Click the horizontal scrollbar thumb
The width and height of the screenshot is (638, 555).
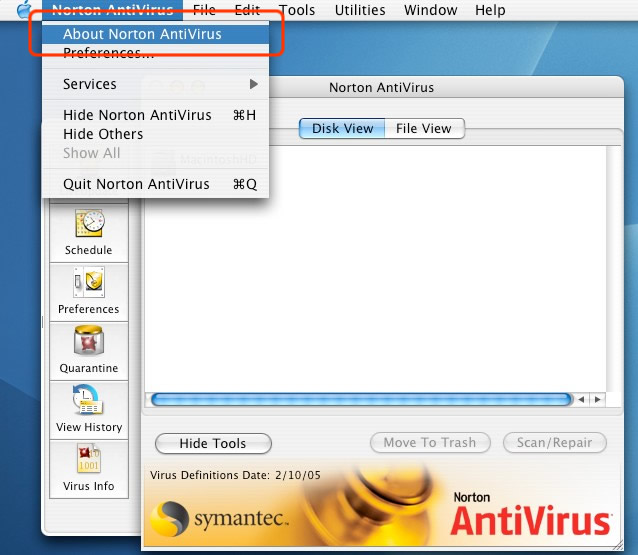(361, 400)
